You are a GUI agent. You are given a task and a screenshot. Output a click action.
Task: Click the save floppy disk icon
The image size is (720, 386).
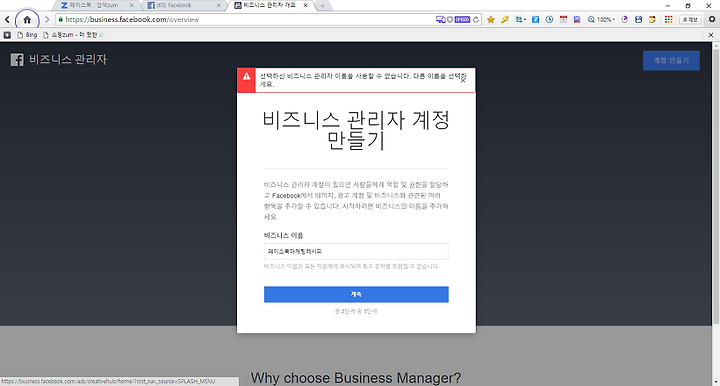click(x=638, y=19)
